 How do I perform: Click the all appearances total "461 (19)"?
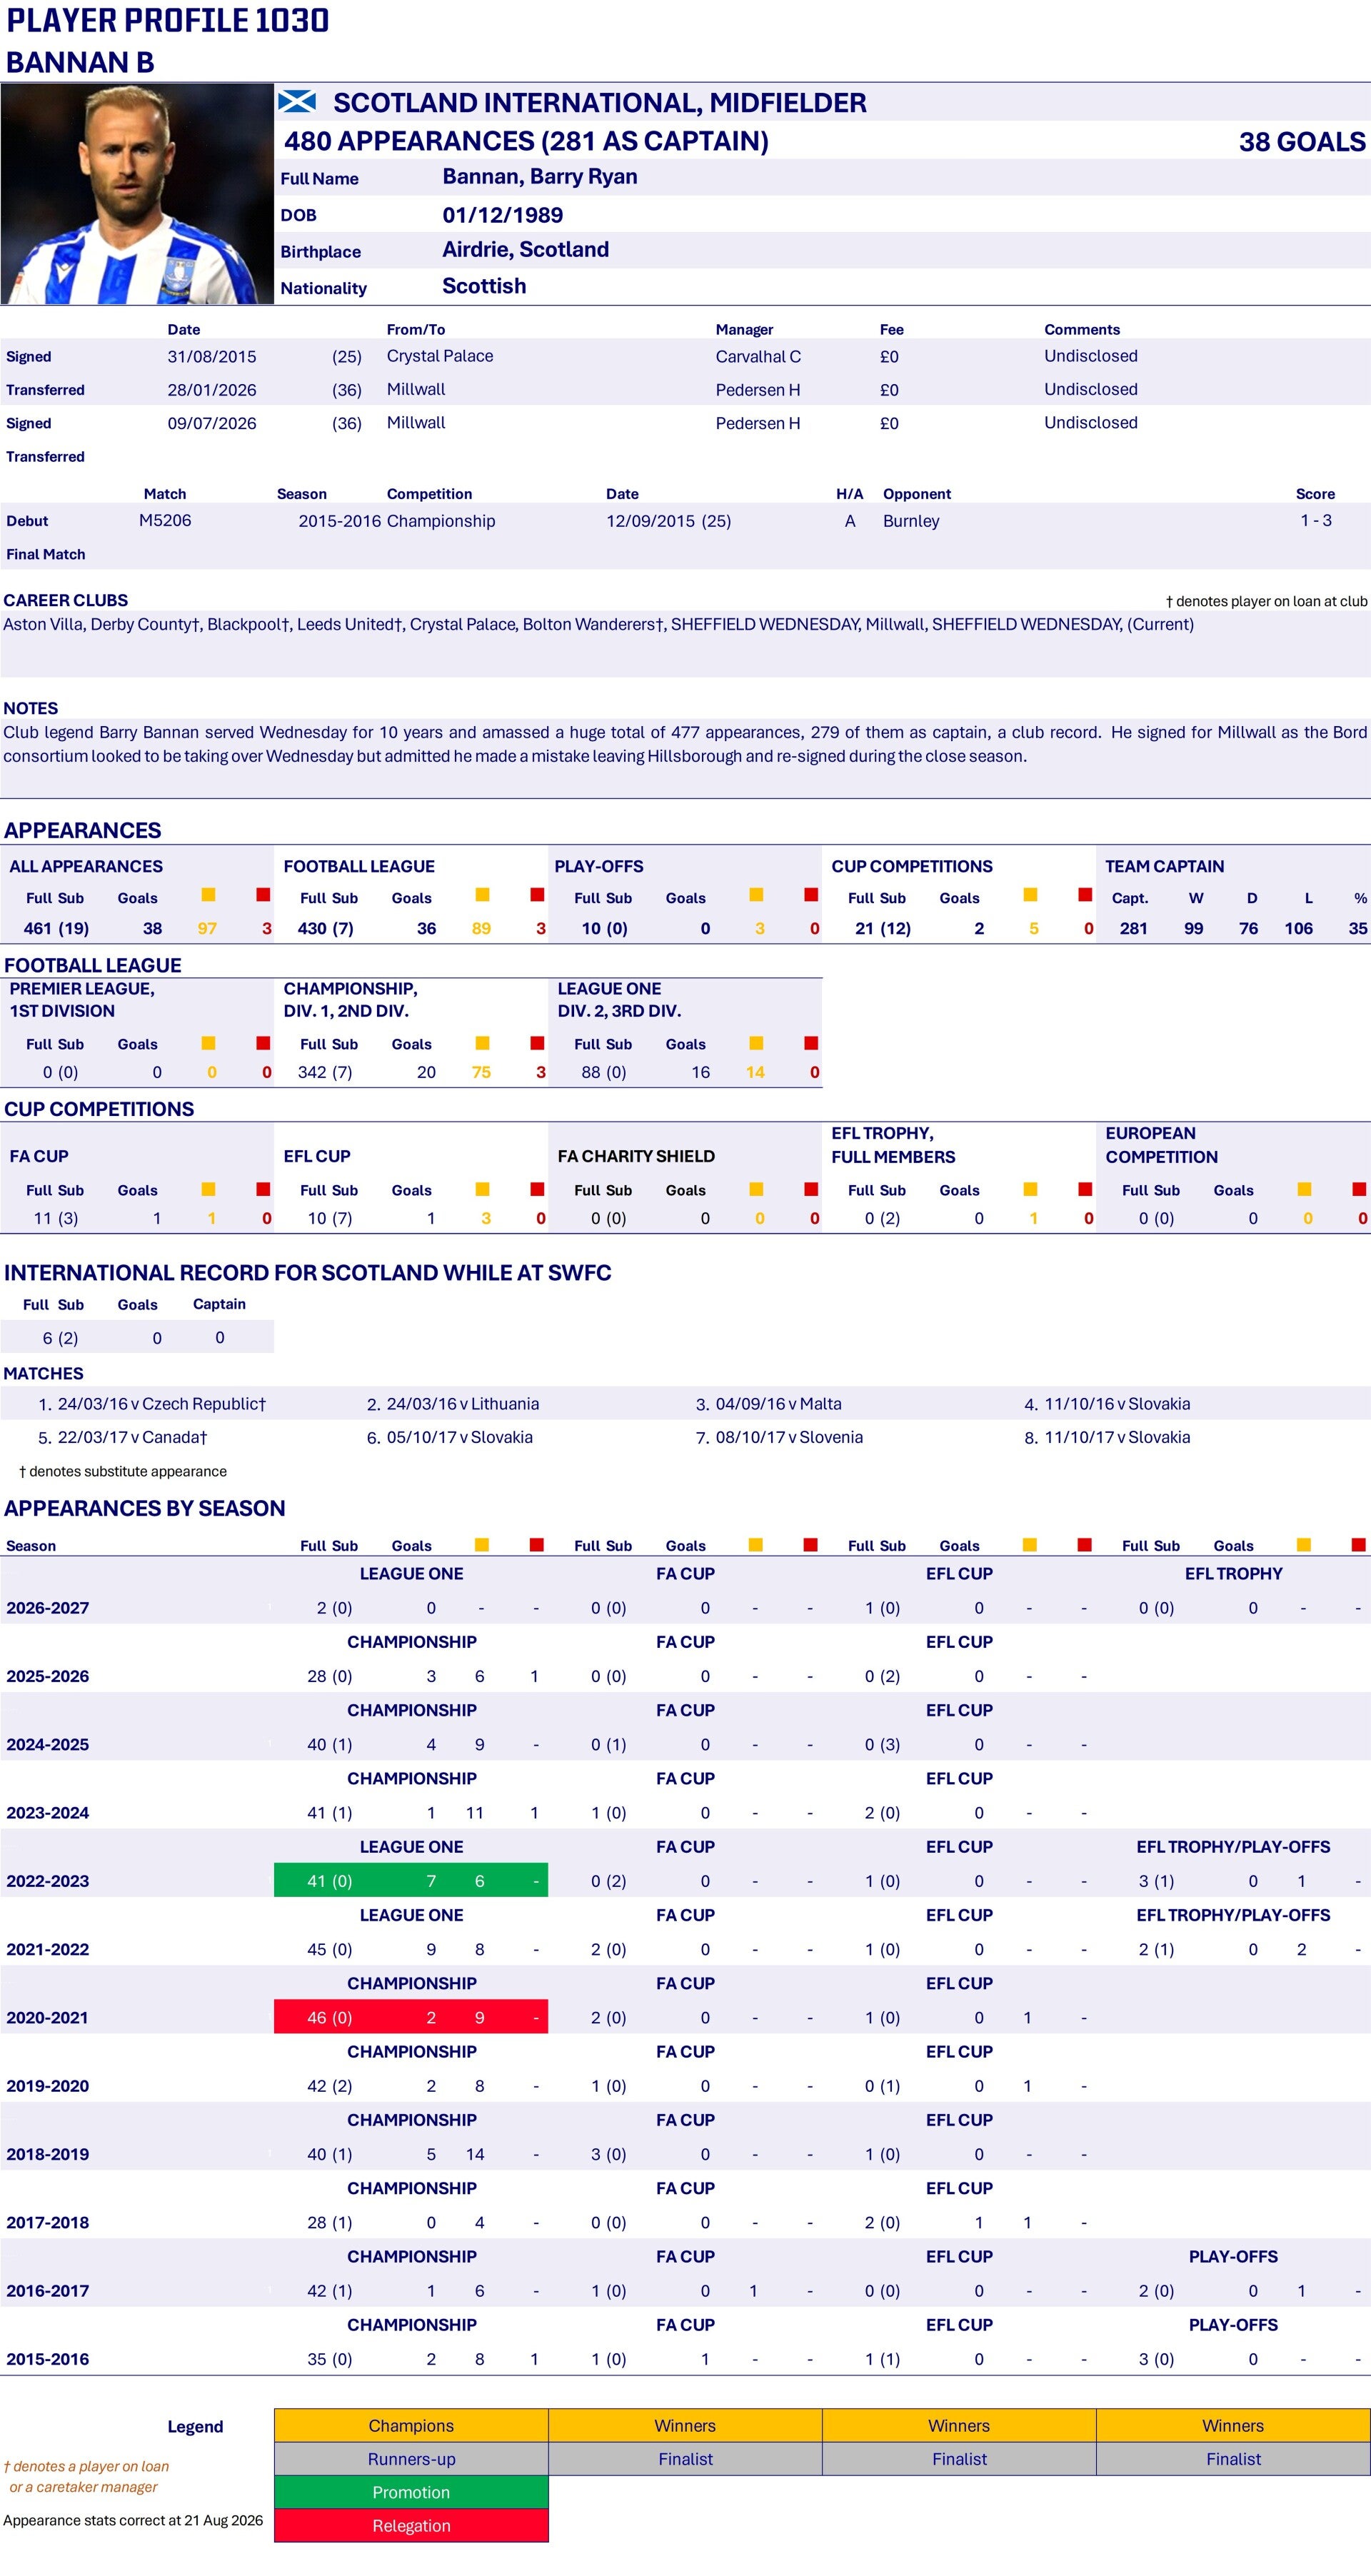[x=56, y=928]
